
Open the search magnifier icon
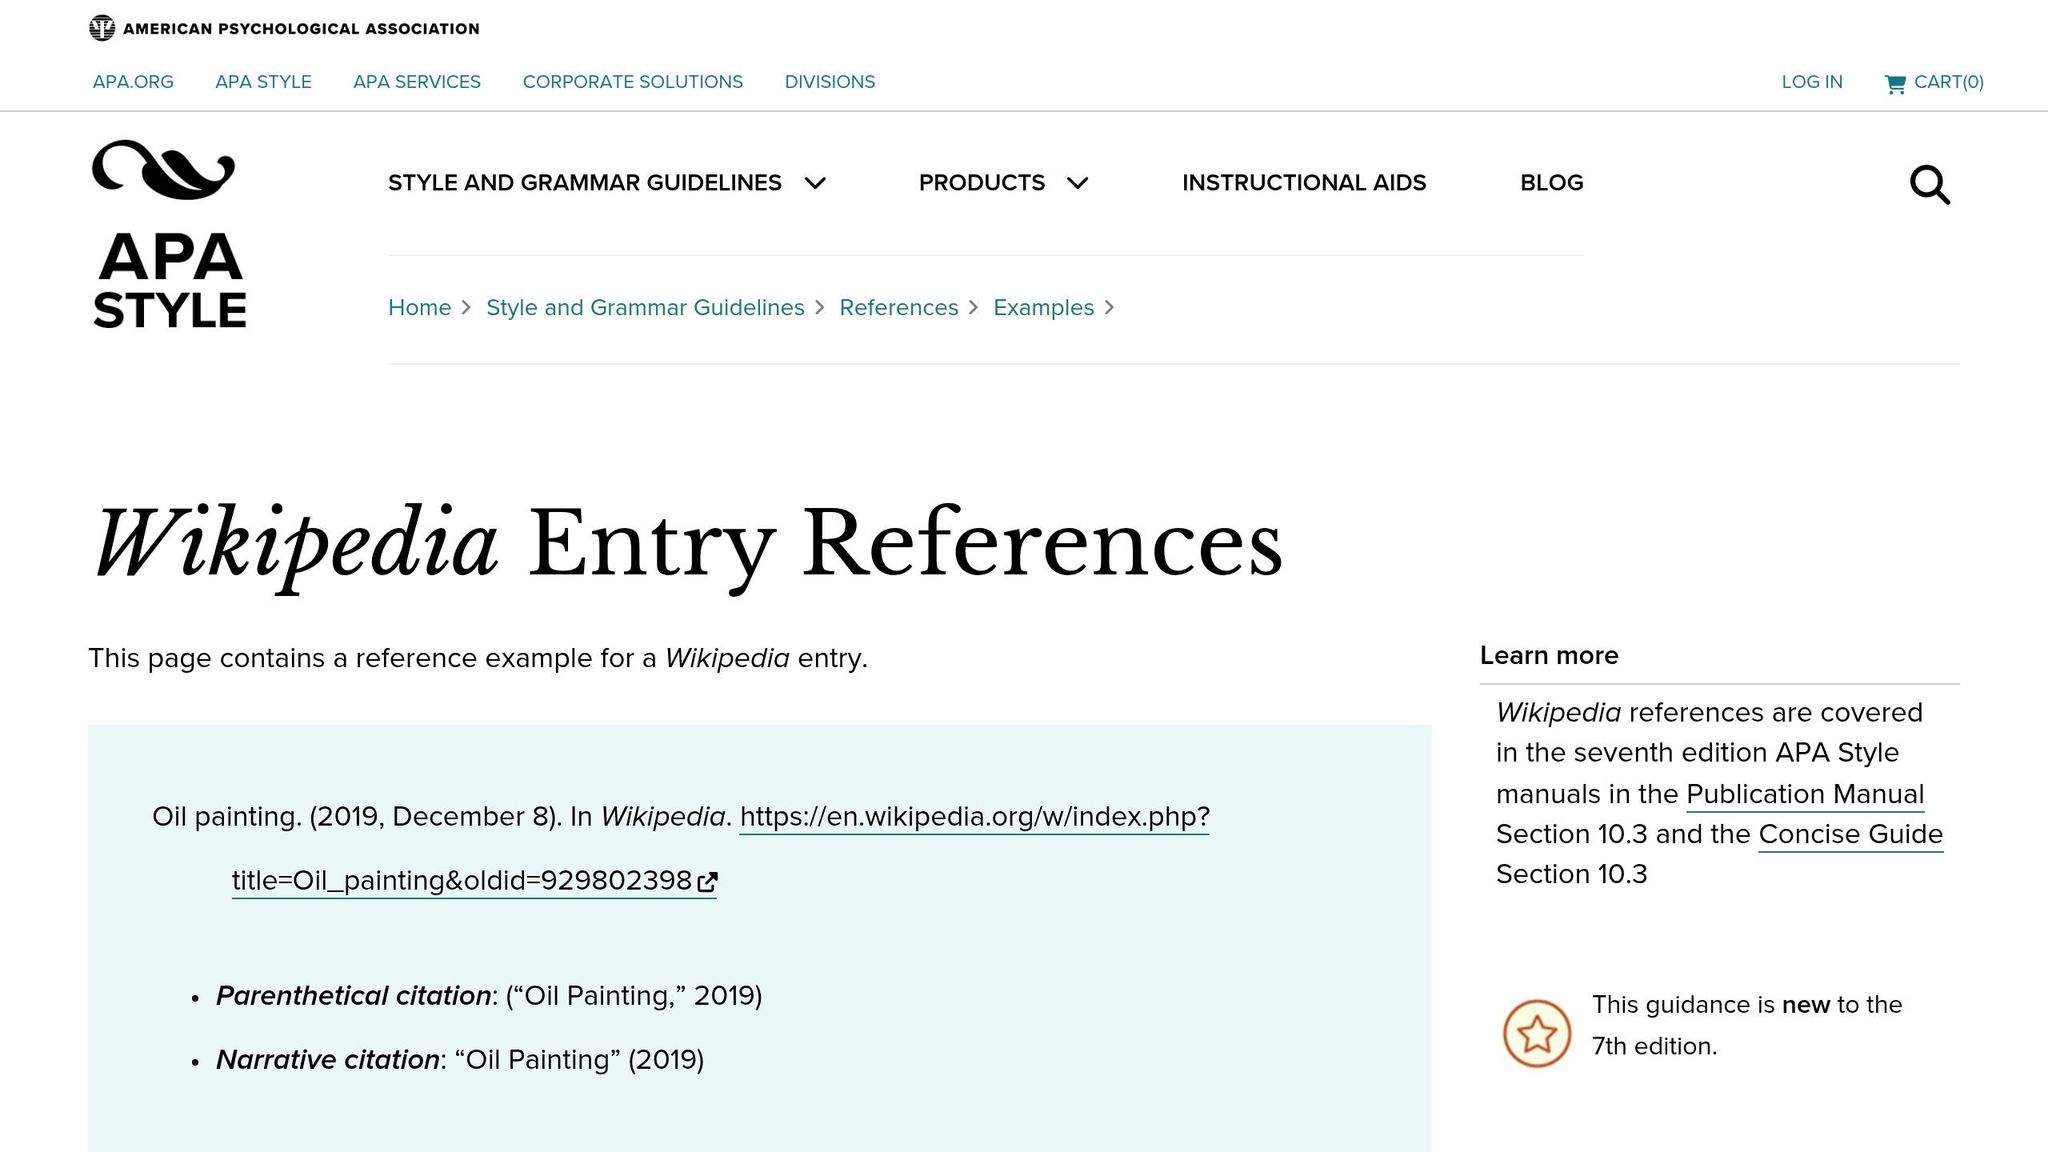click(x=1930, y=185)
